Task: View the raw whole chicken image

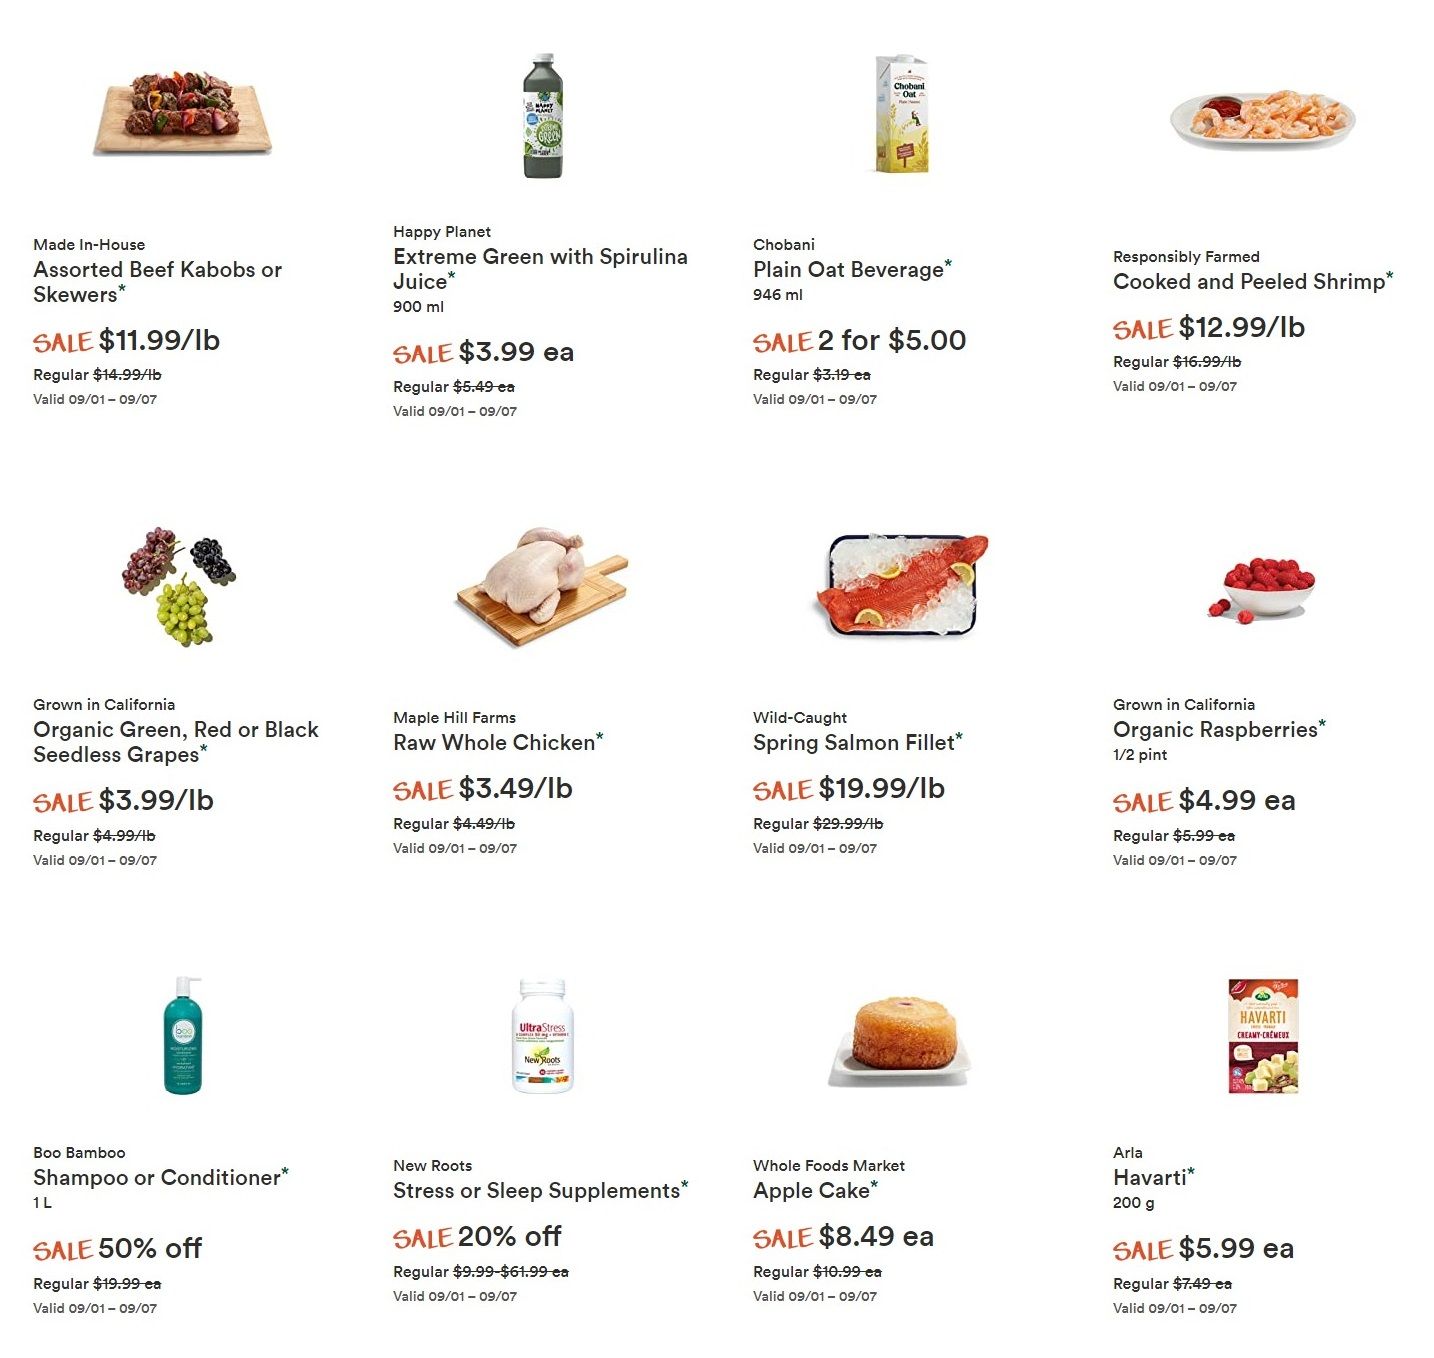Action: tap(543, 587)
